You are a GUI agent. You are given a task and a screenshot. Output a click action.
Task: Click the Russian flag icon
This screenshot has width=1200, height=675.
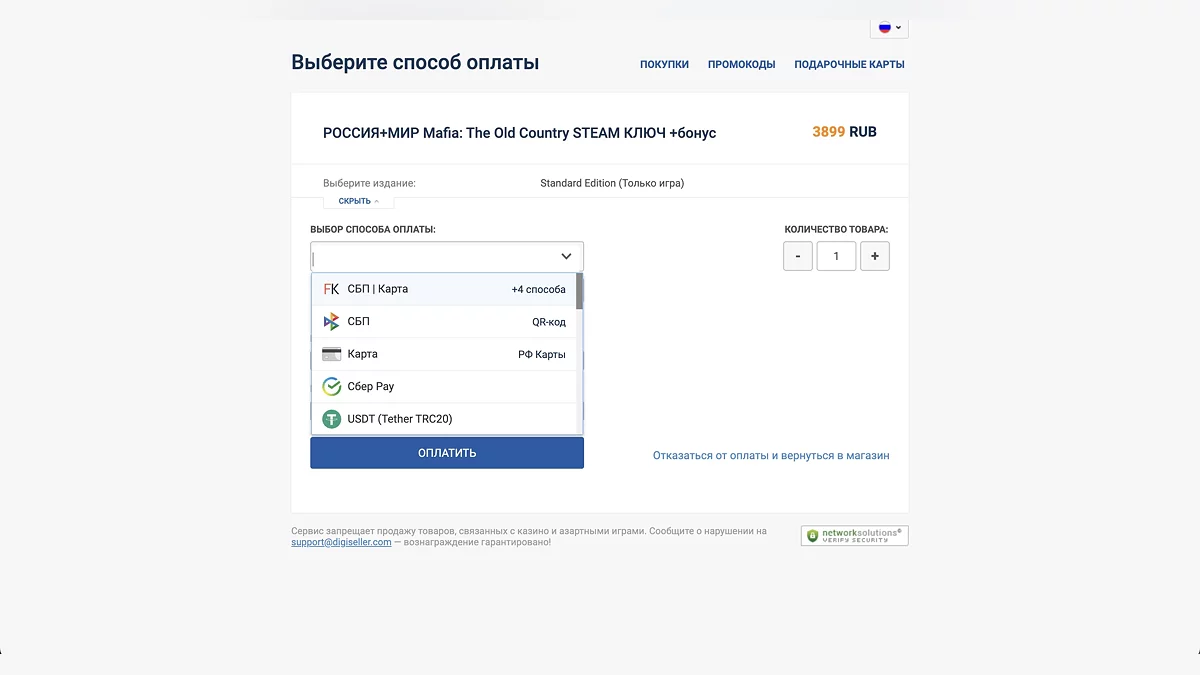[884, 27]
